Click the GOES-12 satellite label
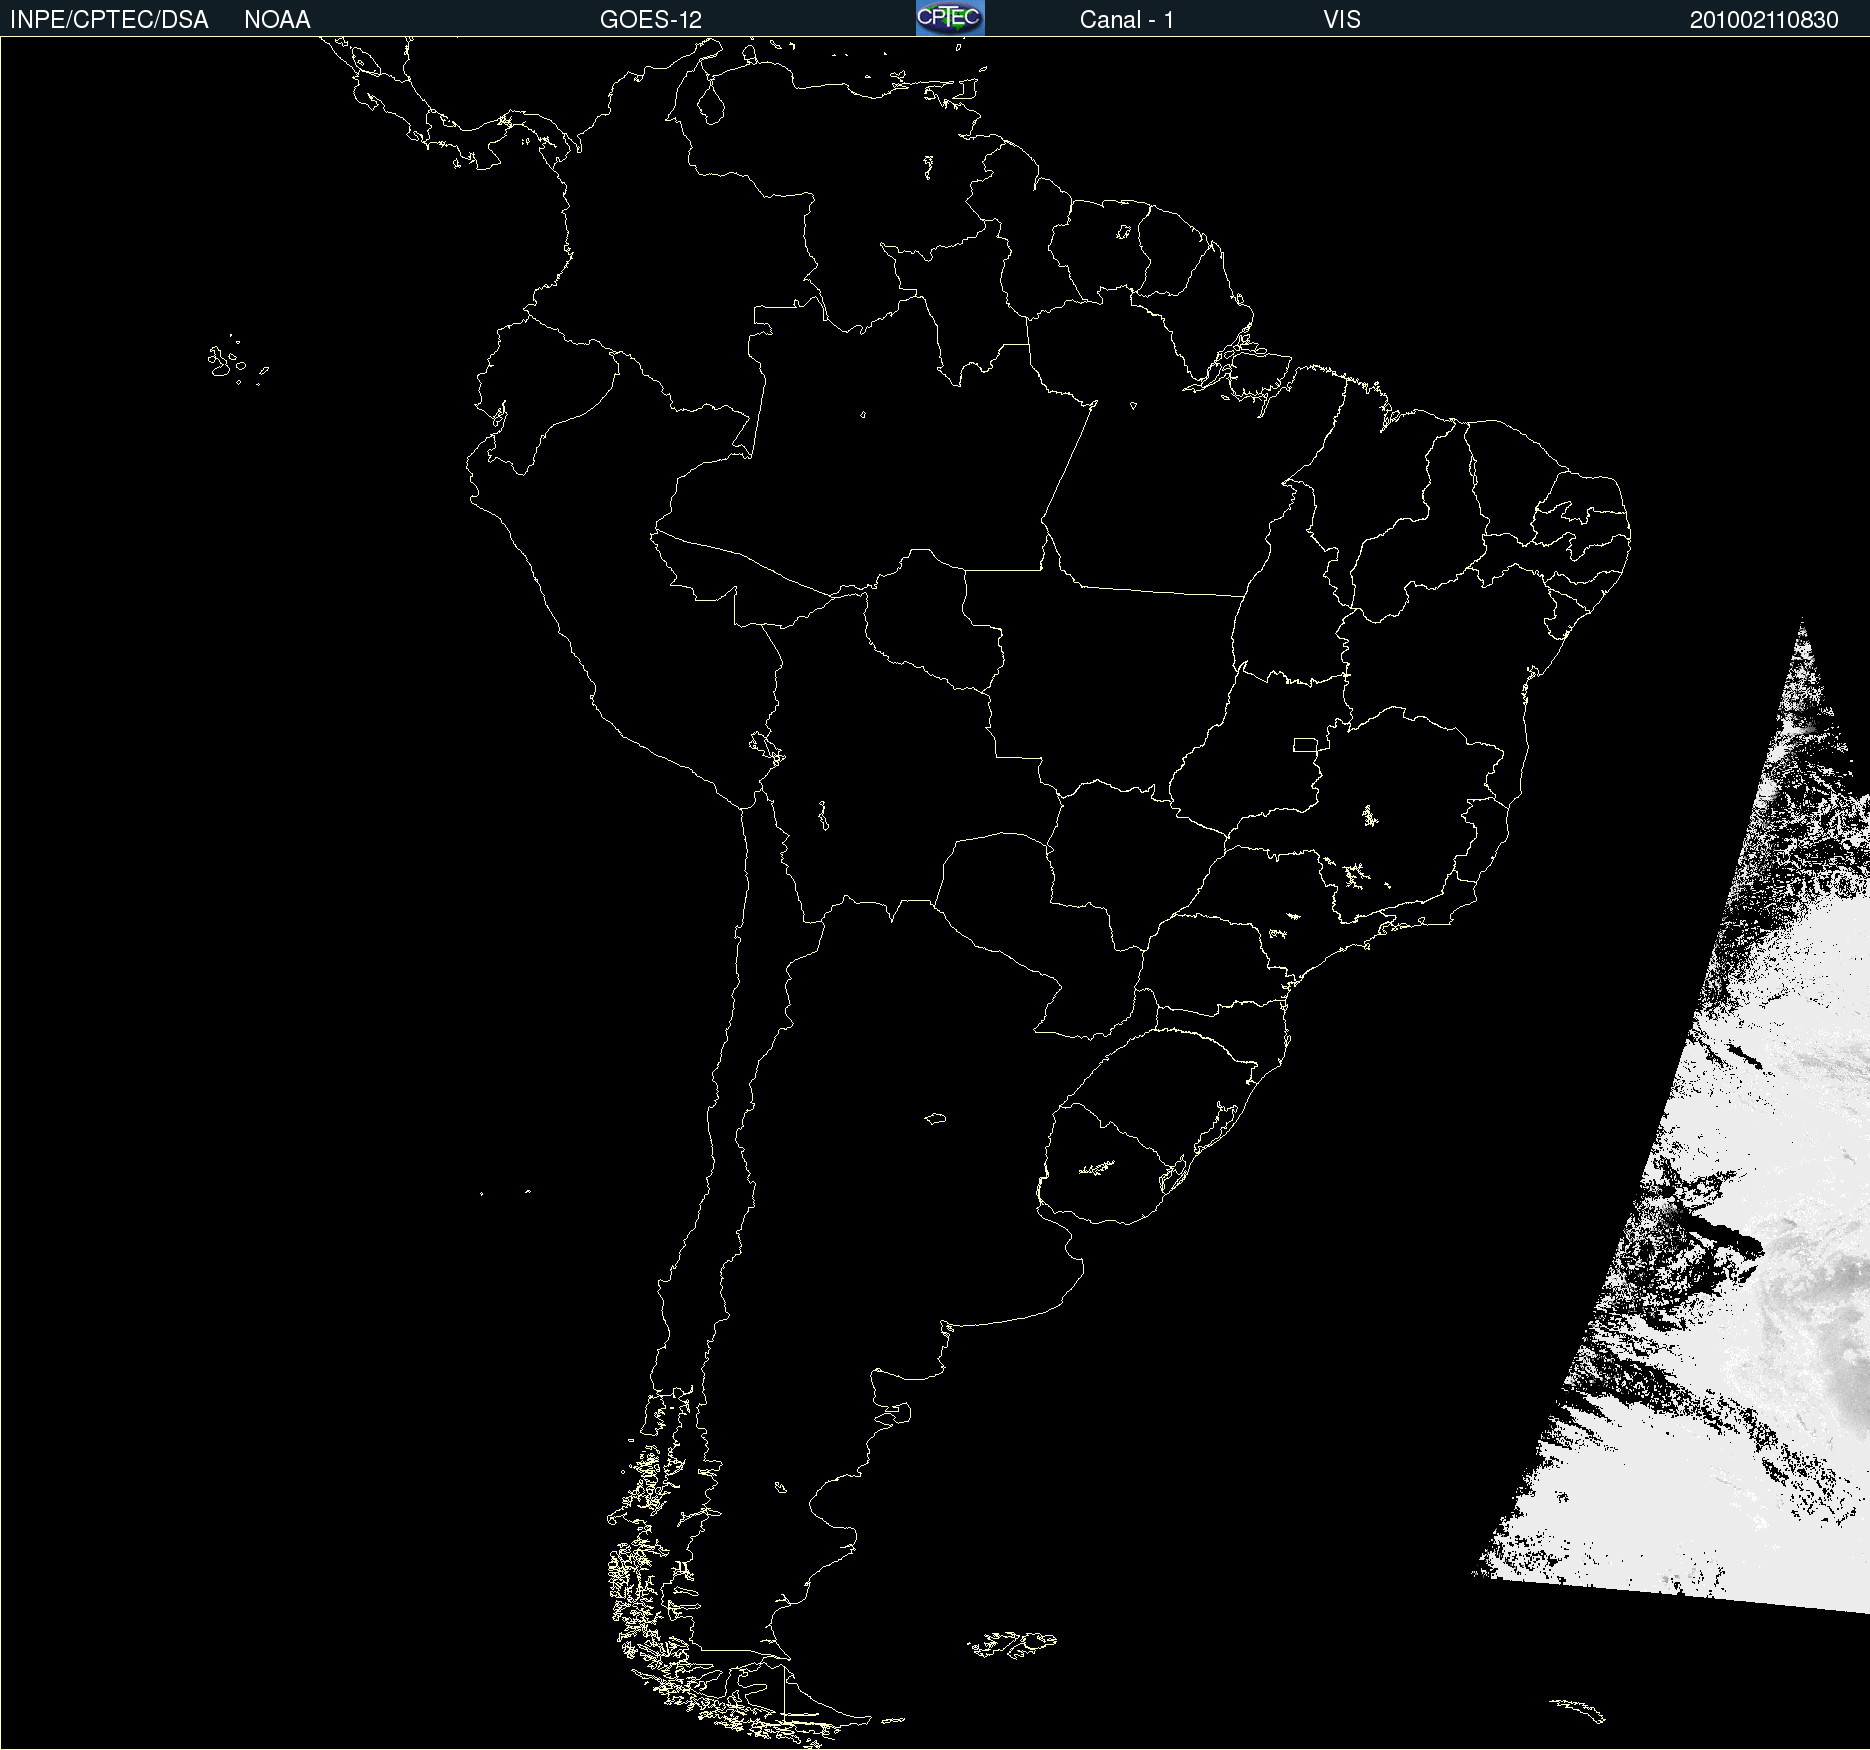 point(651,20)
